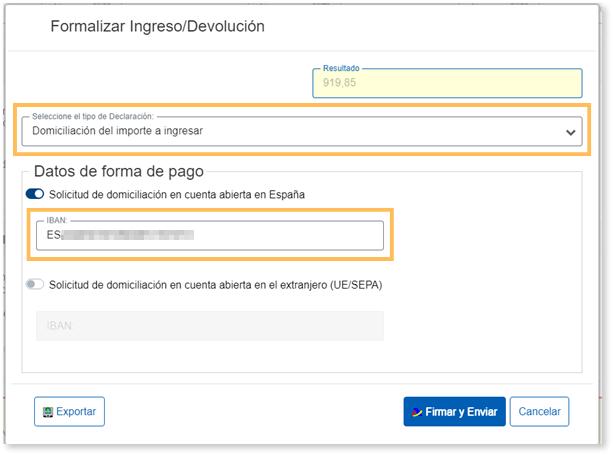613x455 pixels.
Task: Submit with the Firmar y Enviar button
Action: click(x=454, y=412)
